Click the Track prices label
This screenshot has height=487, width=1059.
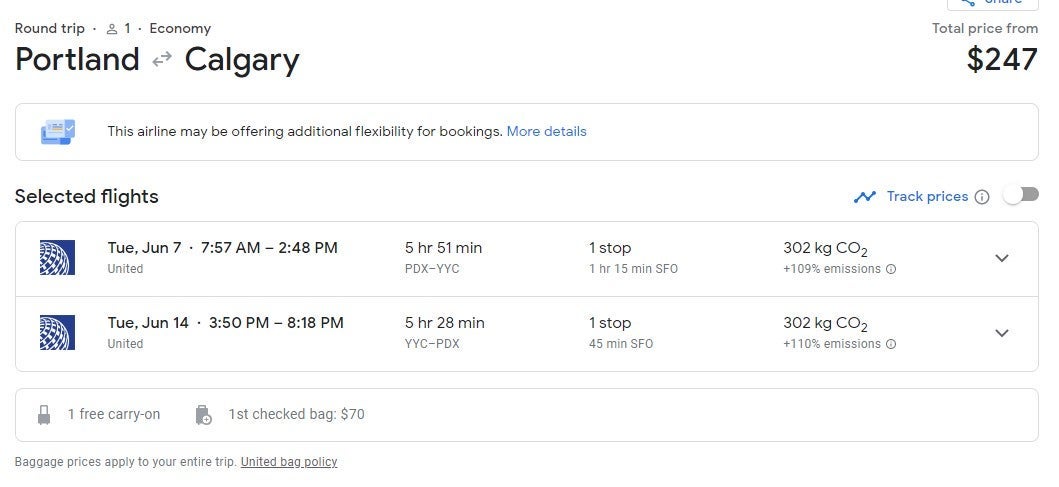pos(927,197)
